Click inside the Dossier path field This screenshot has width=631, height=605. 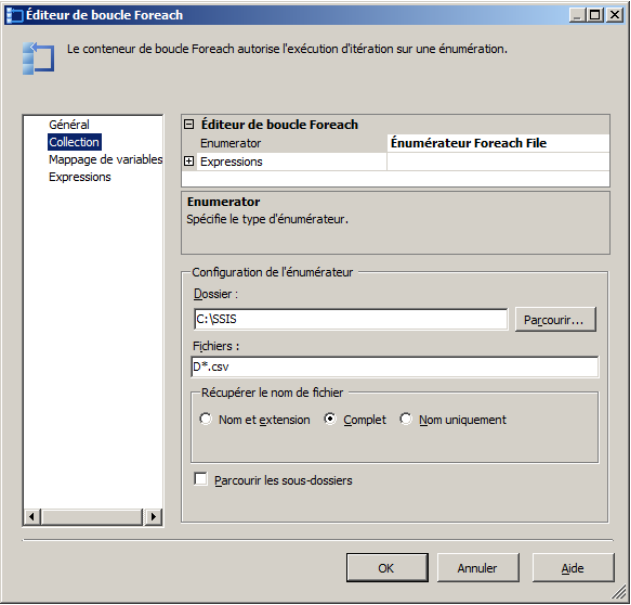tap(350, 319)
